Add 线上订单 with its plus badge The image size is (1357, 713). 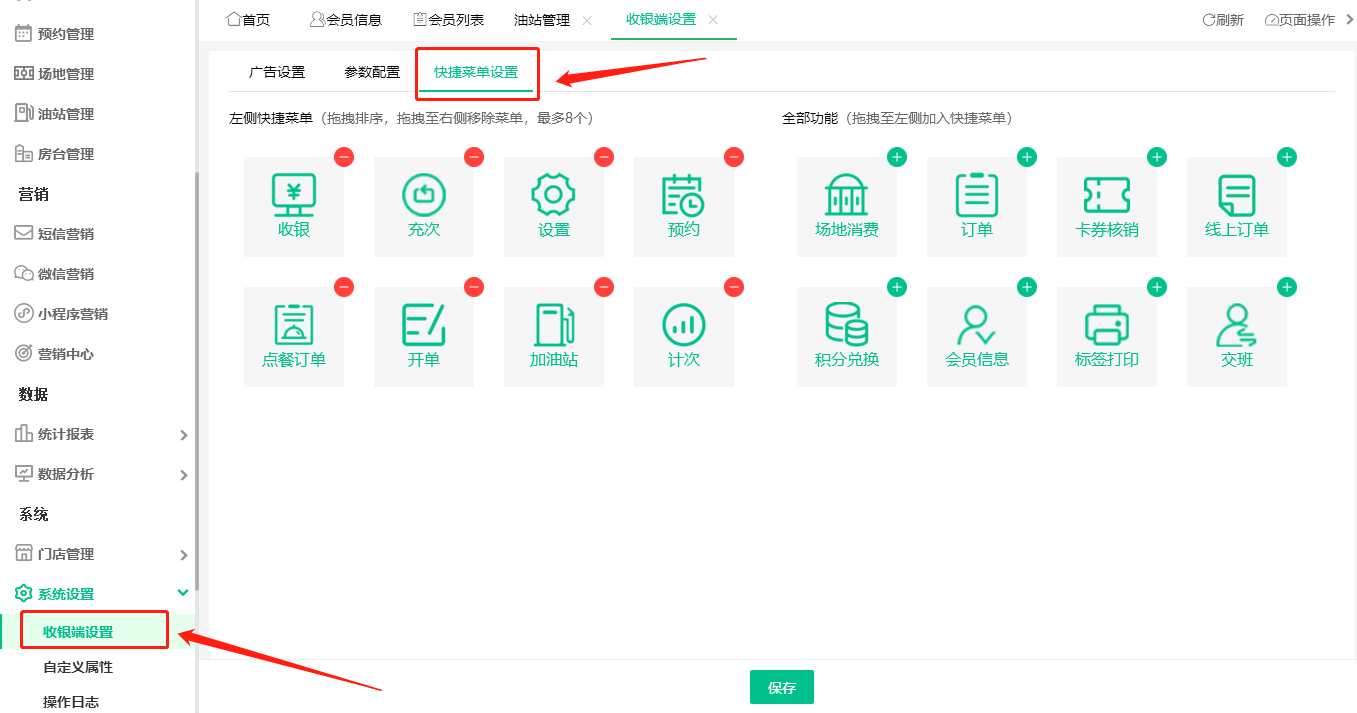(x=1286, y=157)
